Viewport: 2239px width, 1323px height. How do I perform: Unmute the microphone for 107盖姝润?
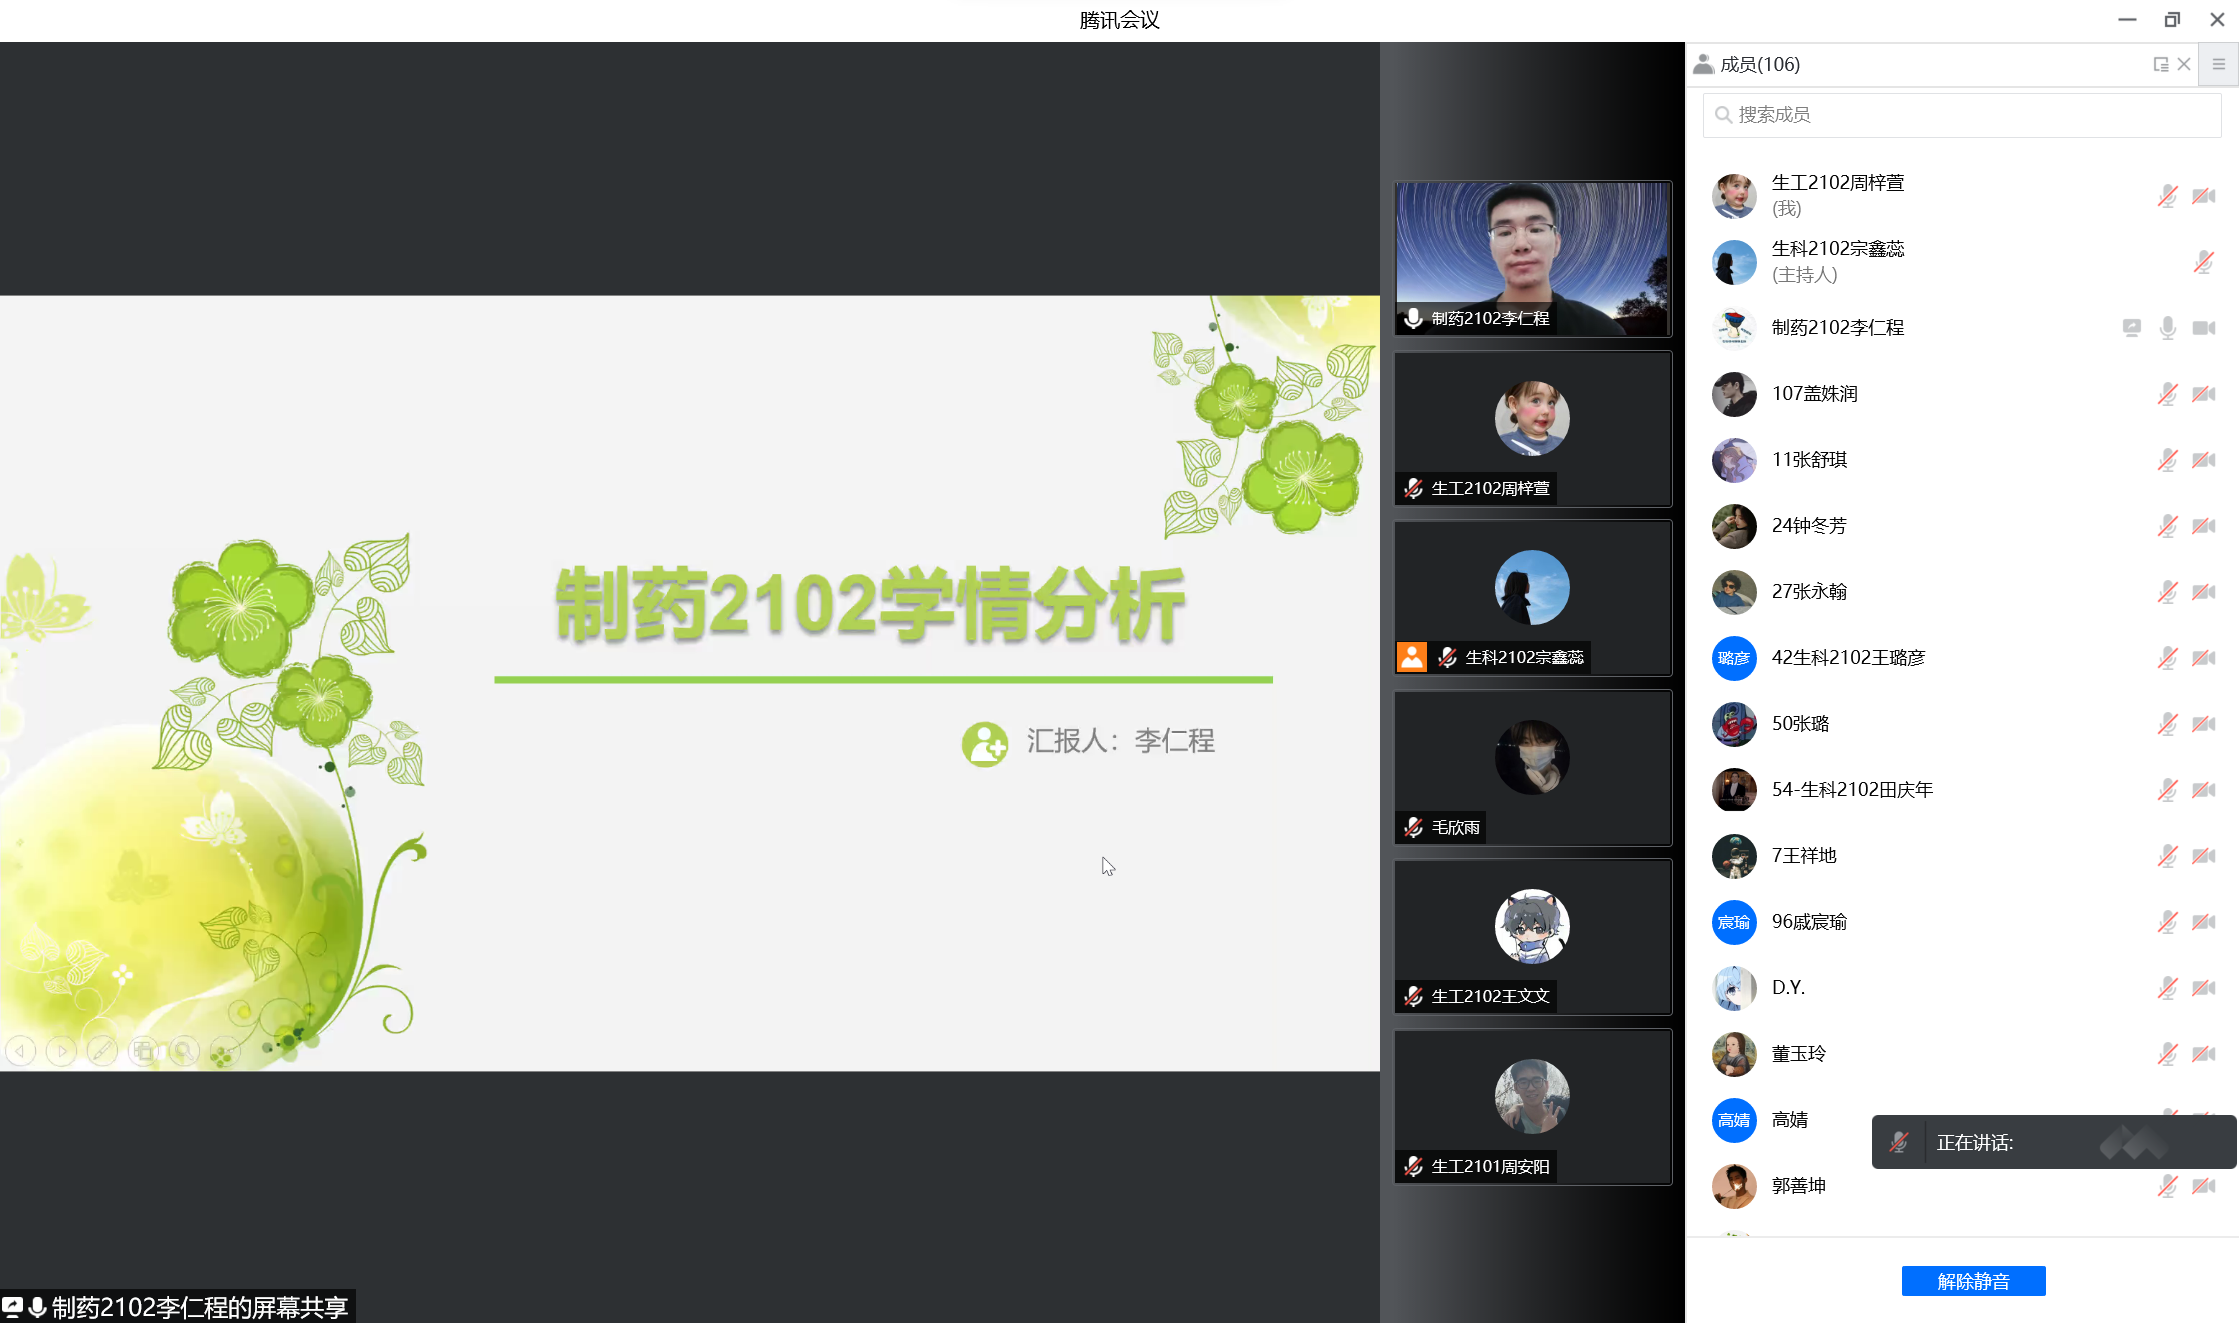(x=2167, y=394)
